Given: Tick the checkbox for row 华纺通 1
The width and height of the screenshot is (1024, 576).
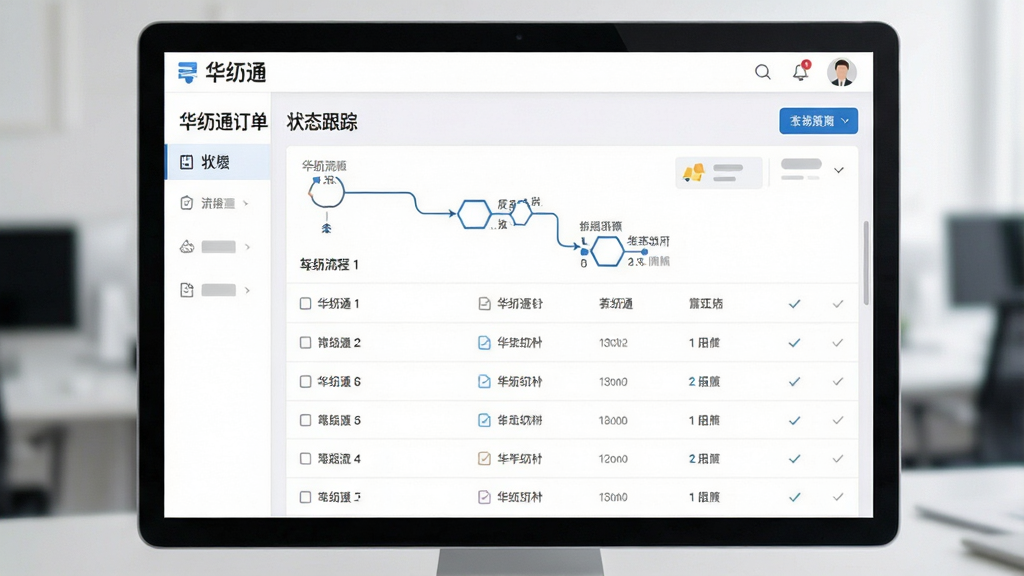Looking at the screenshot, I should tap(305, 304).
